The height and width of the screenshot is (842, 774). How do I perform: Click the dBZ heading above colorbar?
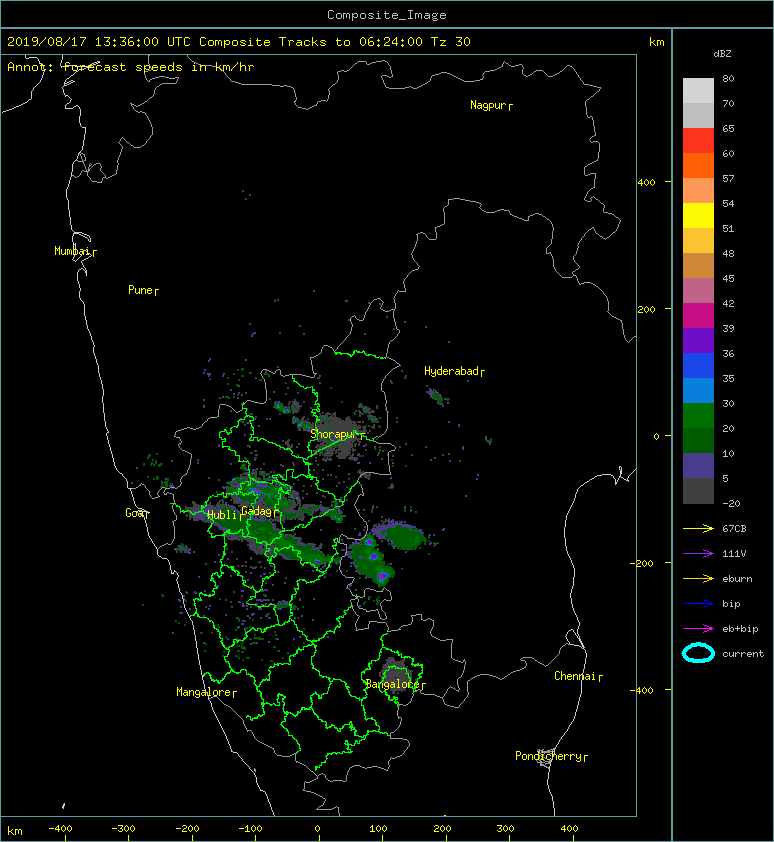tap(722, 54)
